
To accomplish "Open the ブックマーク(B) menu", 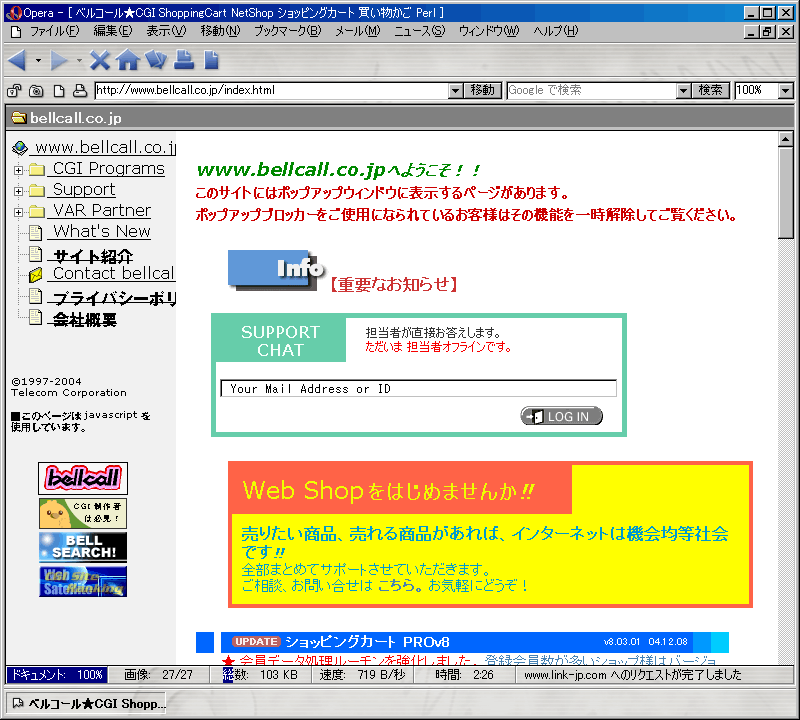I will click(x=288, y=32).
